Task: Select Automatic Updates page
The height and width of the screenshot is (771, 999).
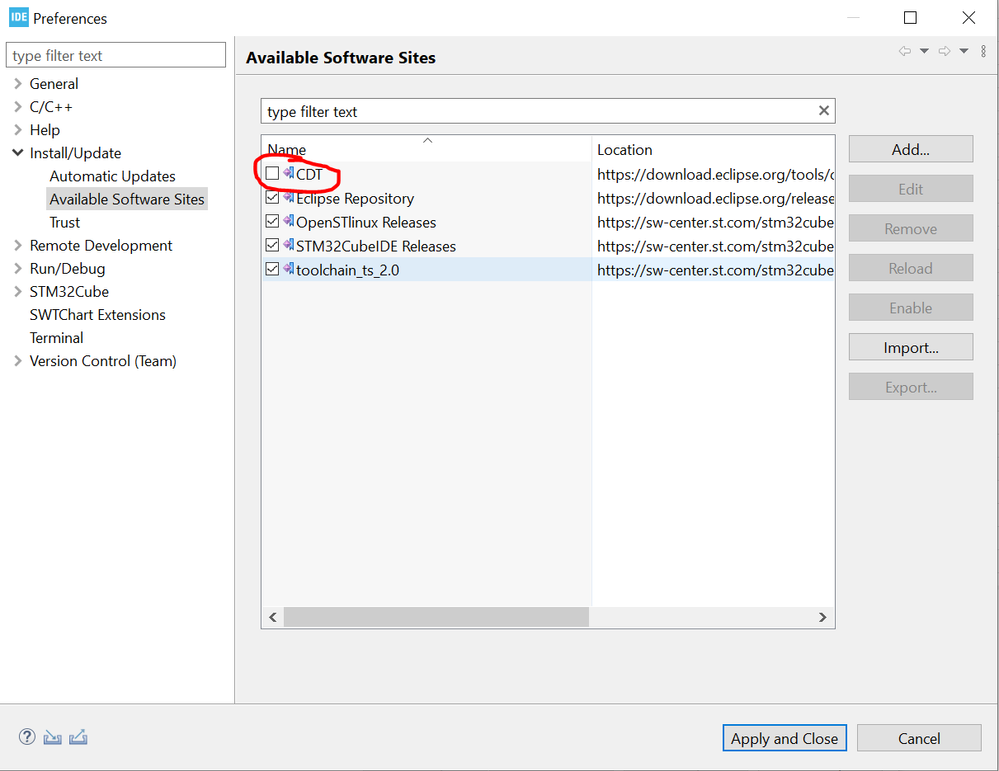Action: (112, 176)
